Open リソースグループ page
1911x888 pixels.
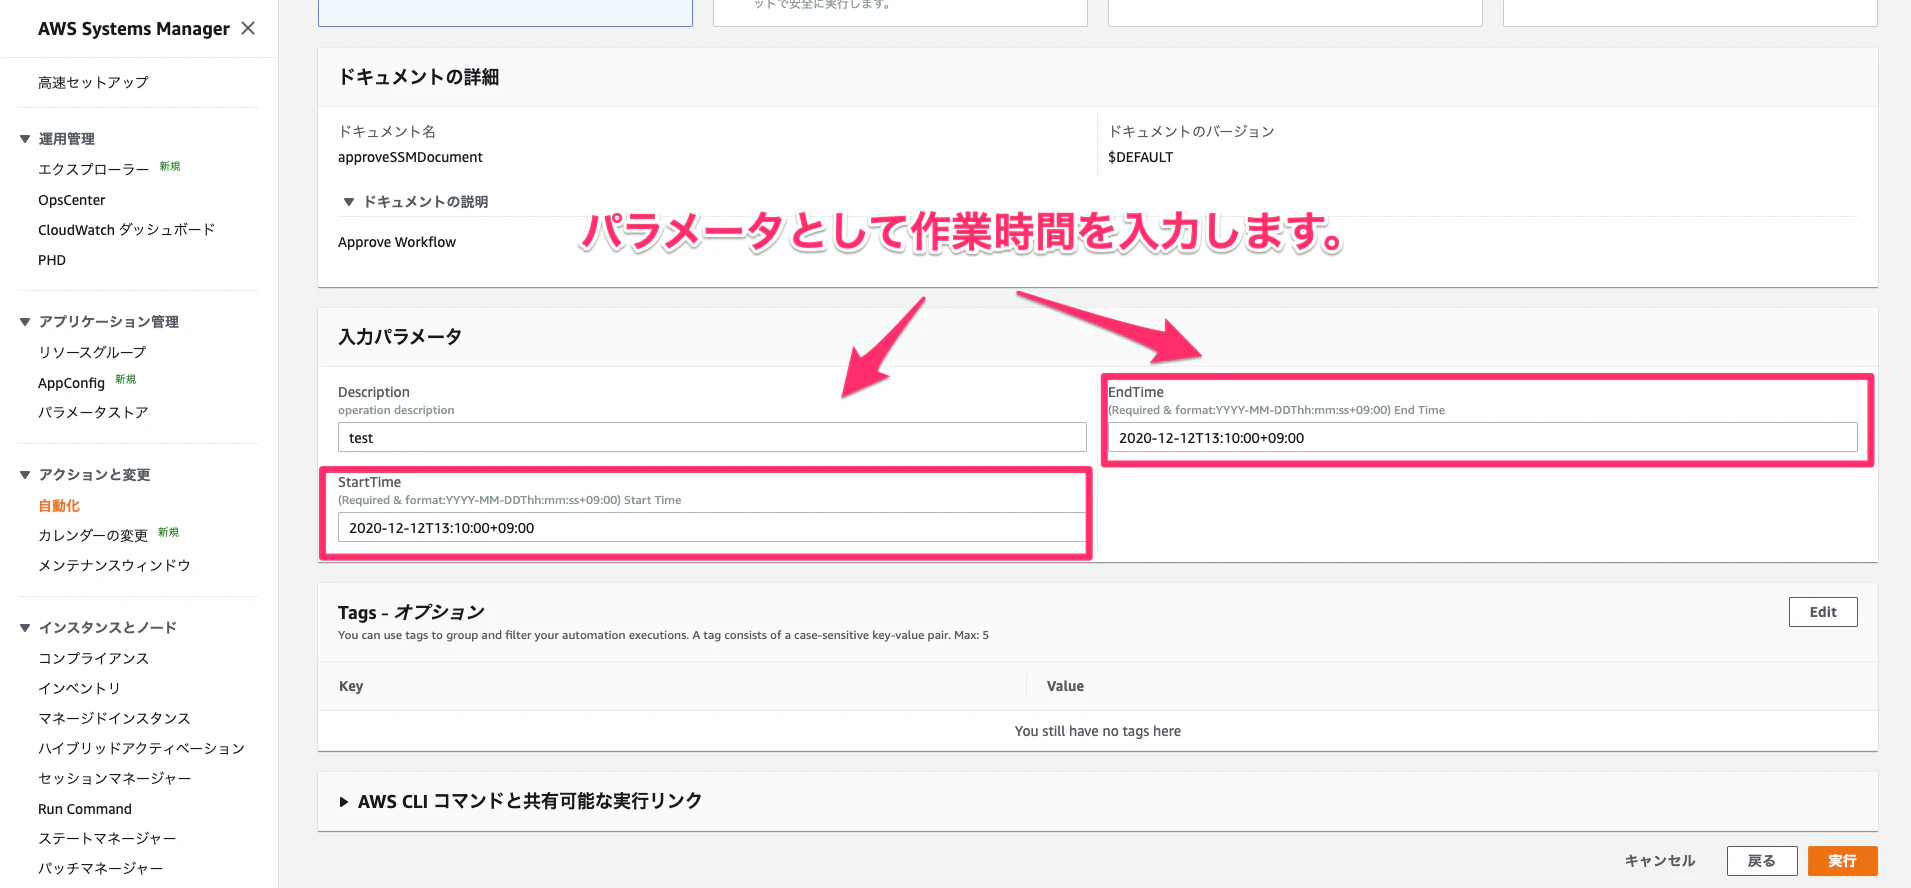pyautogui.click(x=92, y=352)
